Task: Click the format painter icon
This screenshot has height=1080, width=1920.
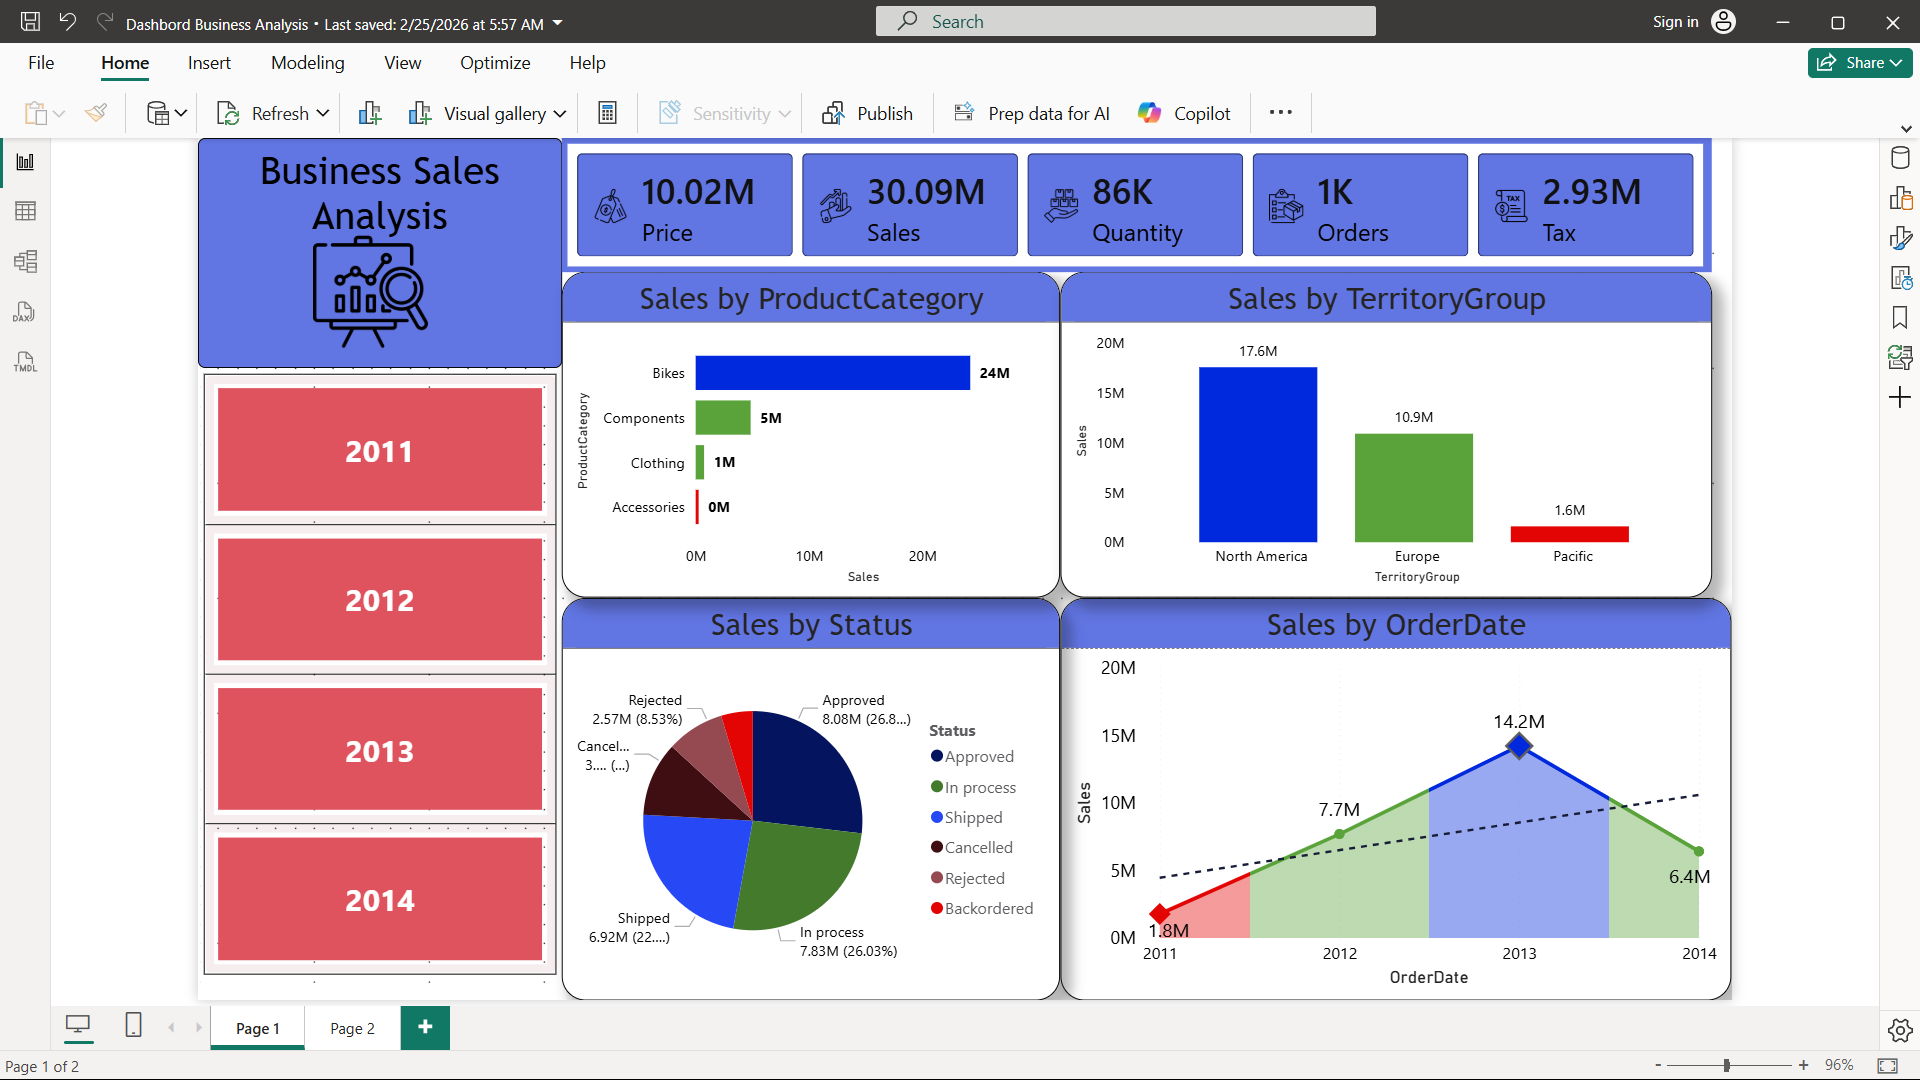Action: pos(96,112)
